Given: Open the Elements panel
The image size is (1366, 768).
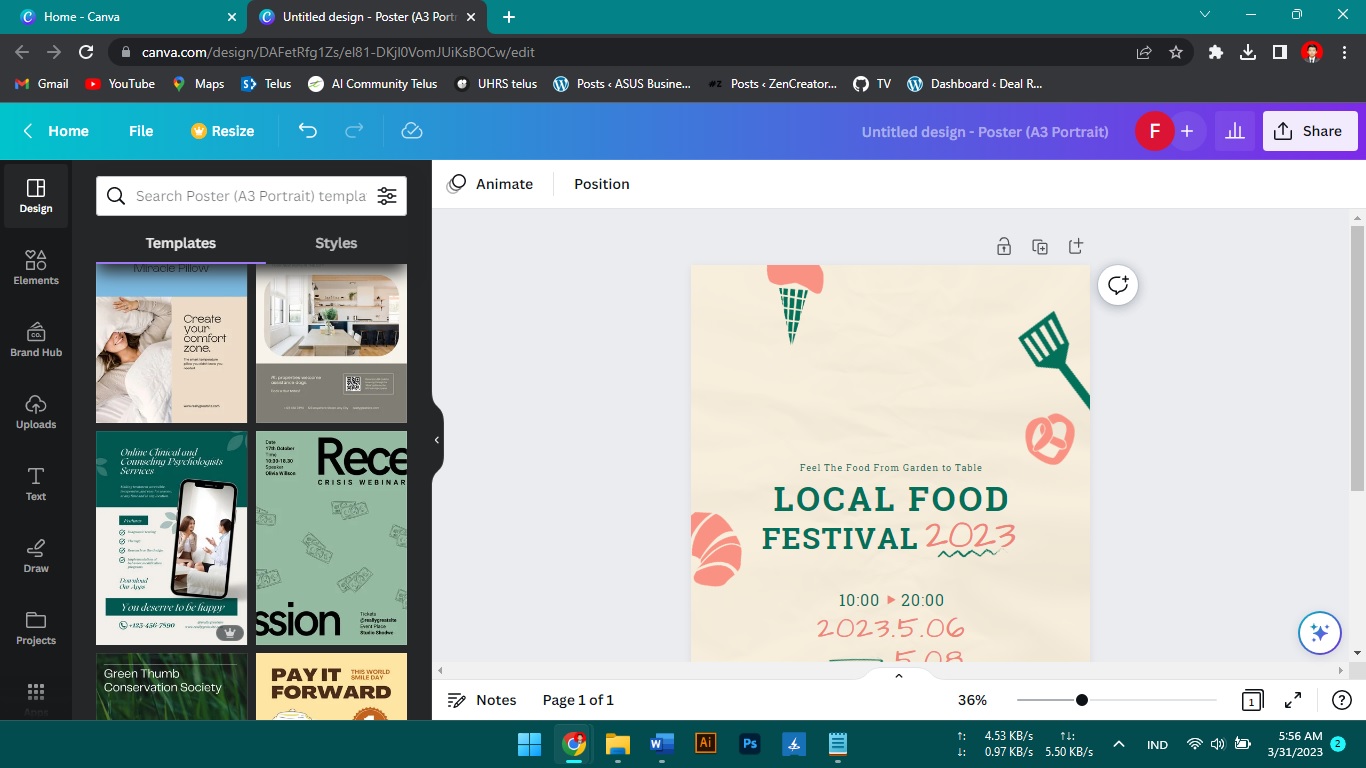Looking at the screenshot, I should pyautogui.click(x=36, y=268).
